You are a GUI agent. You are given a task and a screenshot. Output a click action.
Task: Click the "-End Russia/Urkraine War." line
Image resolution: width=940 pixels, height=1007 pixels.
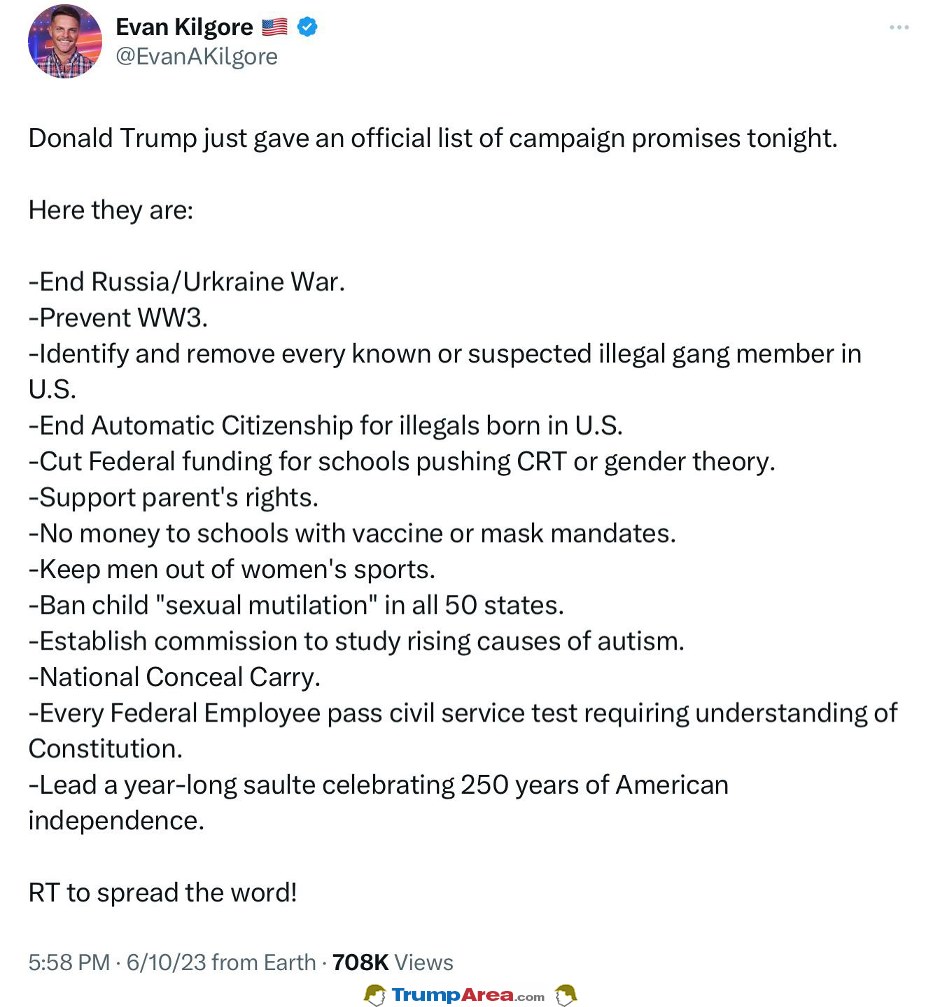[187, 282]
